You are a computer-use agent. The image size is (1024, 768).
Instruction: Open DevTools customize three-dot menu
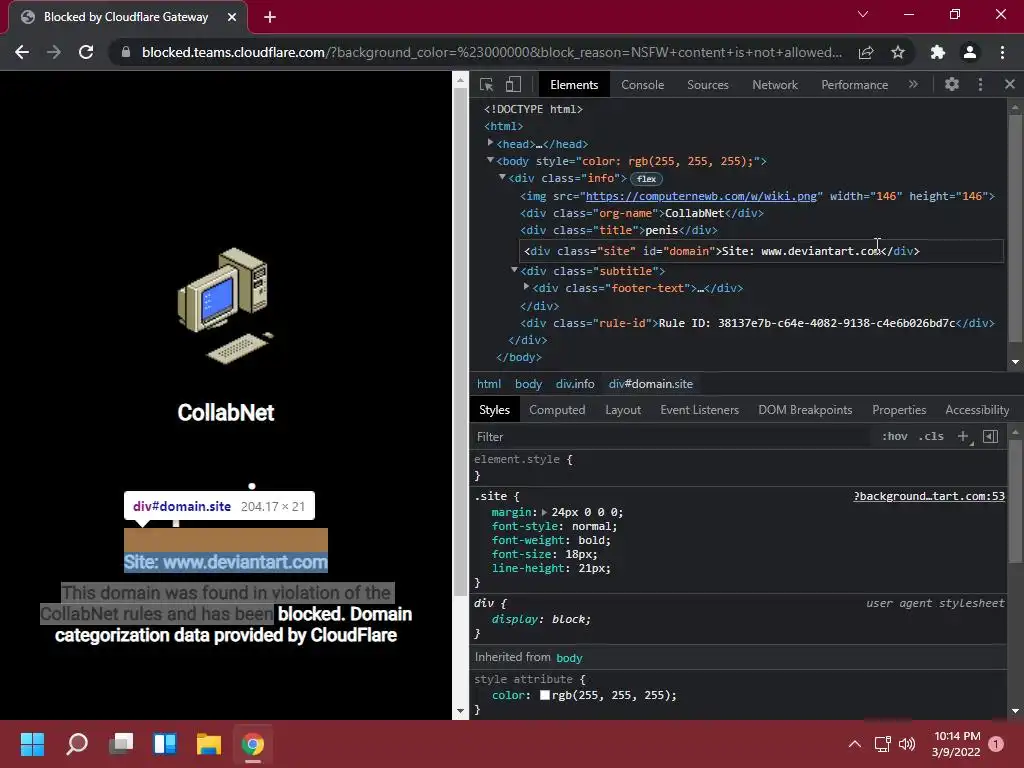(x=980, y=84)
